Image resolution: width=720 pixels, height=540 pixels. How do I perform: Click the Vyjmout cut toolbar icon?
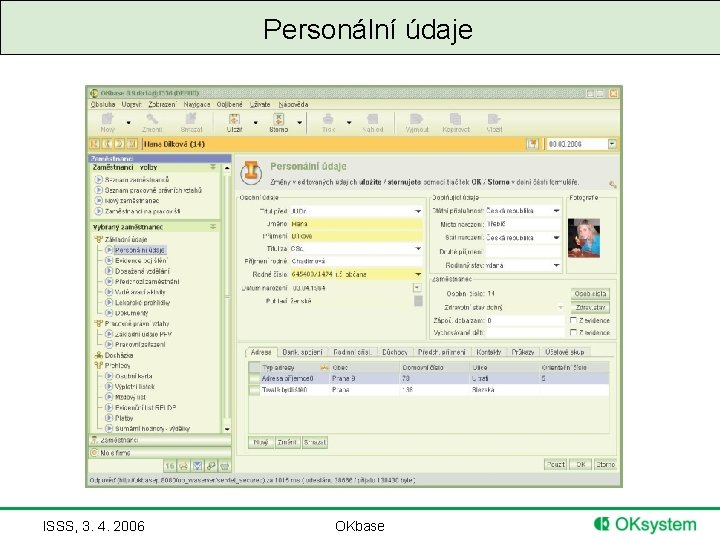click(416, 119)
